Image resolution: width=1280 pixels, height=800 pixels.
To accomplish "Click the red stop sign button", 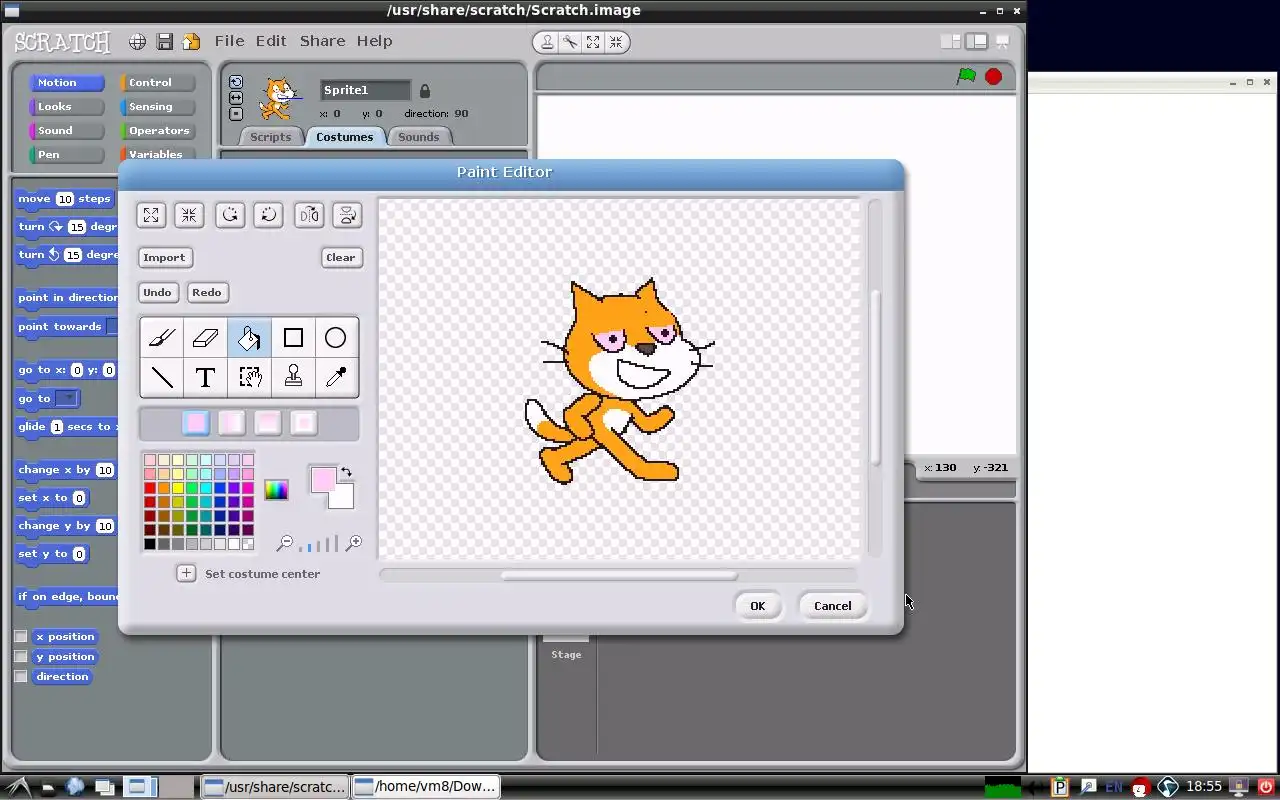I will tap(993, 77).
